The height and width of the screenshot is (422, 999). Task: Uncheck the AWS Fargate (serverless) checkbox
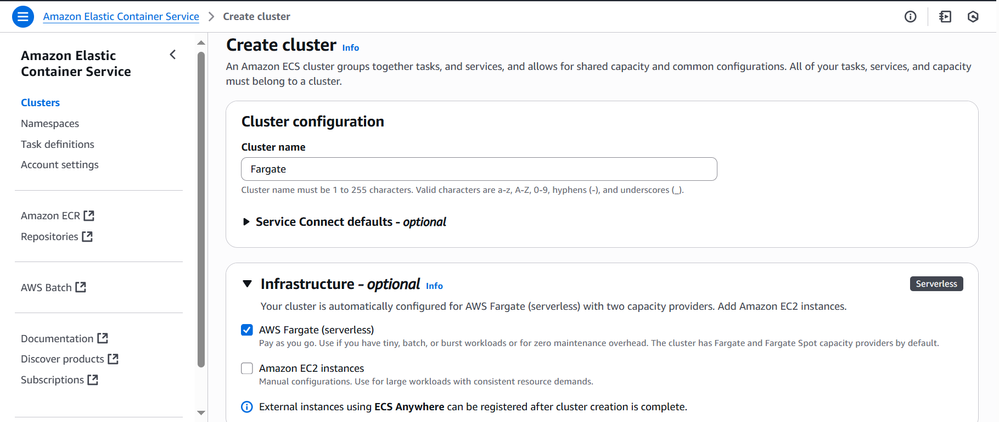247,329
